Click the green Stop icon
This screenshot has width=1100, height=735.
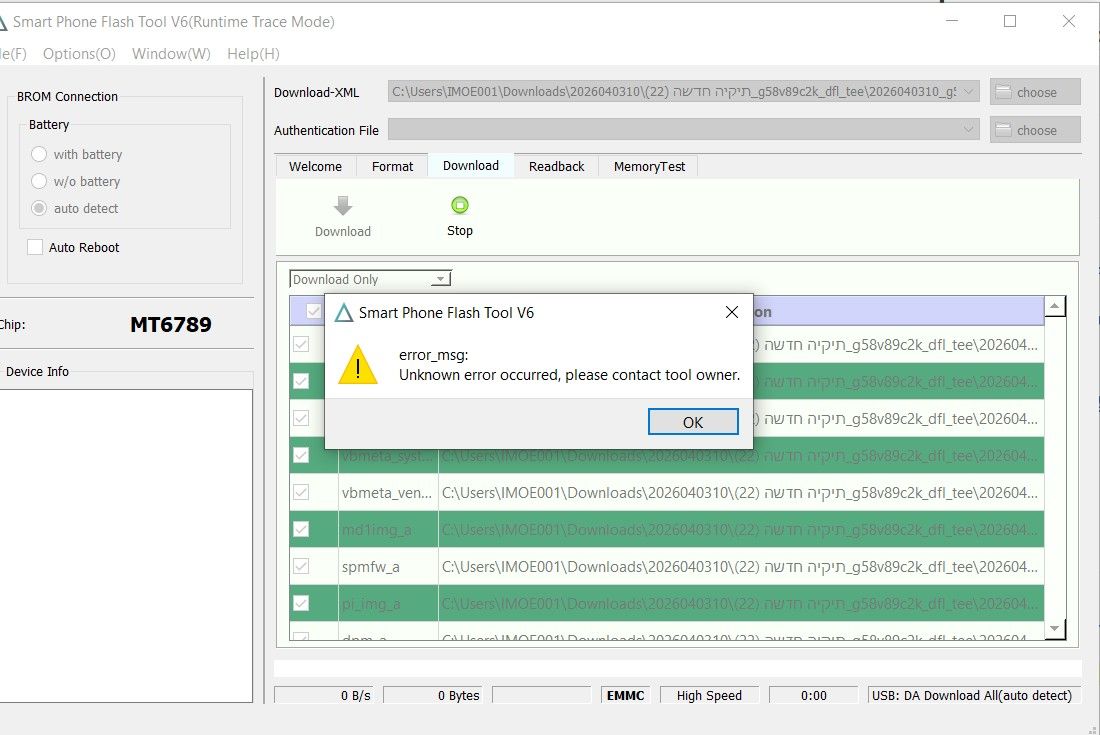(460, 205)
